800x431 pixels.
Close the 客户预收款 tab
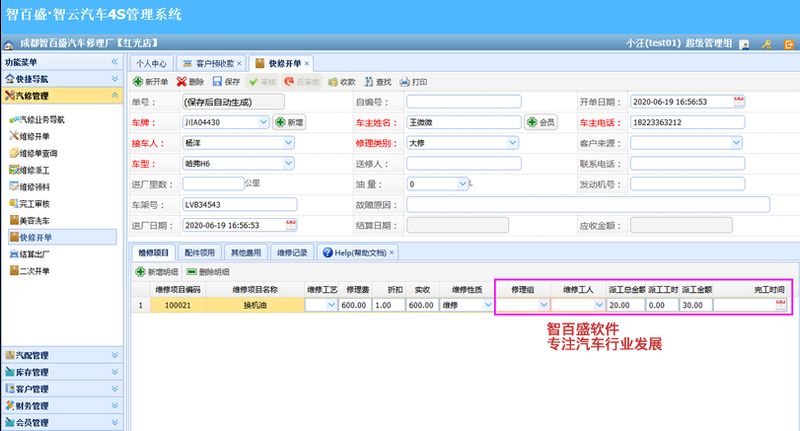tap(239, 64)
